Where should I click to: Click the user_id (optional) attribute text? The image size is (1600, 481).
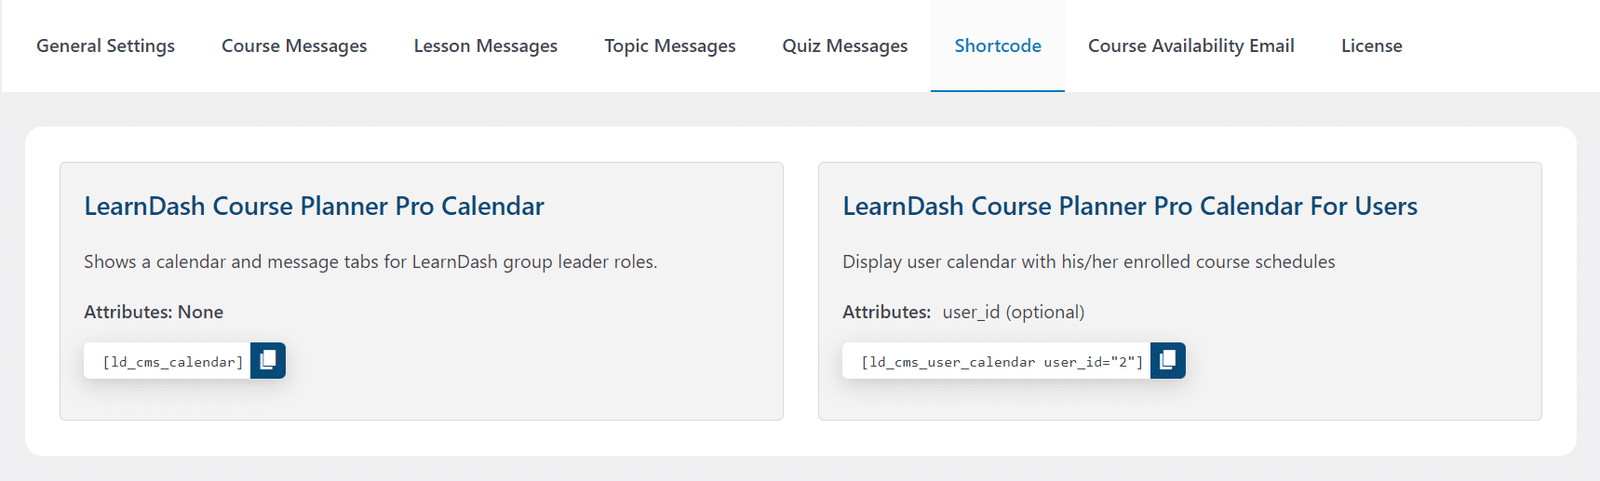(x=1013, y=312)
